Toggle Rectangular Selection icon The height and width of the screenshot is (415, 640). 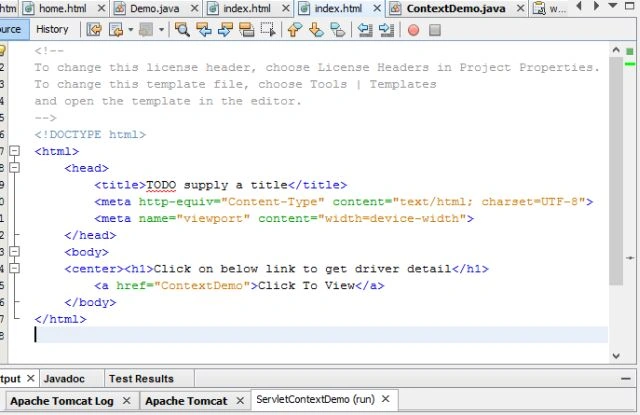point(268,30)
